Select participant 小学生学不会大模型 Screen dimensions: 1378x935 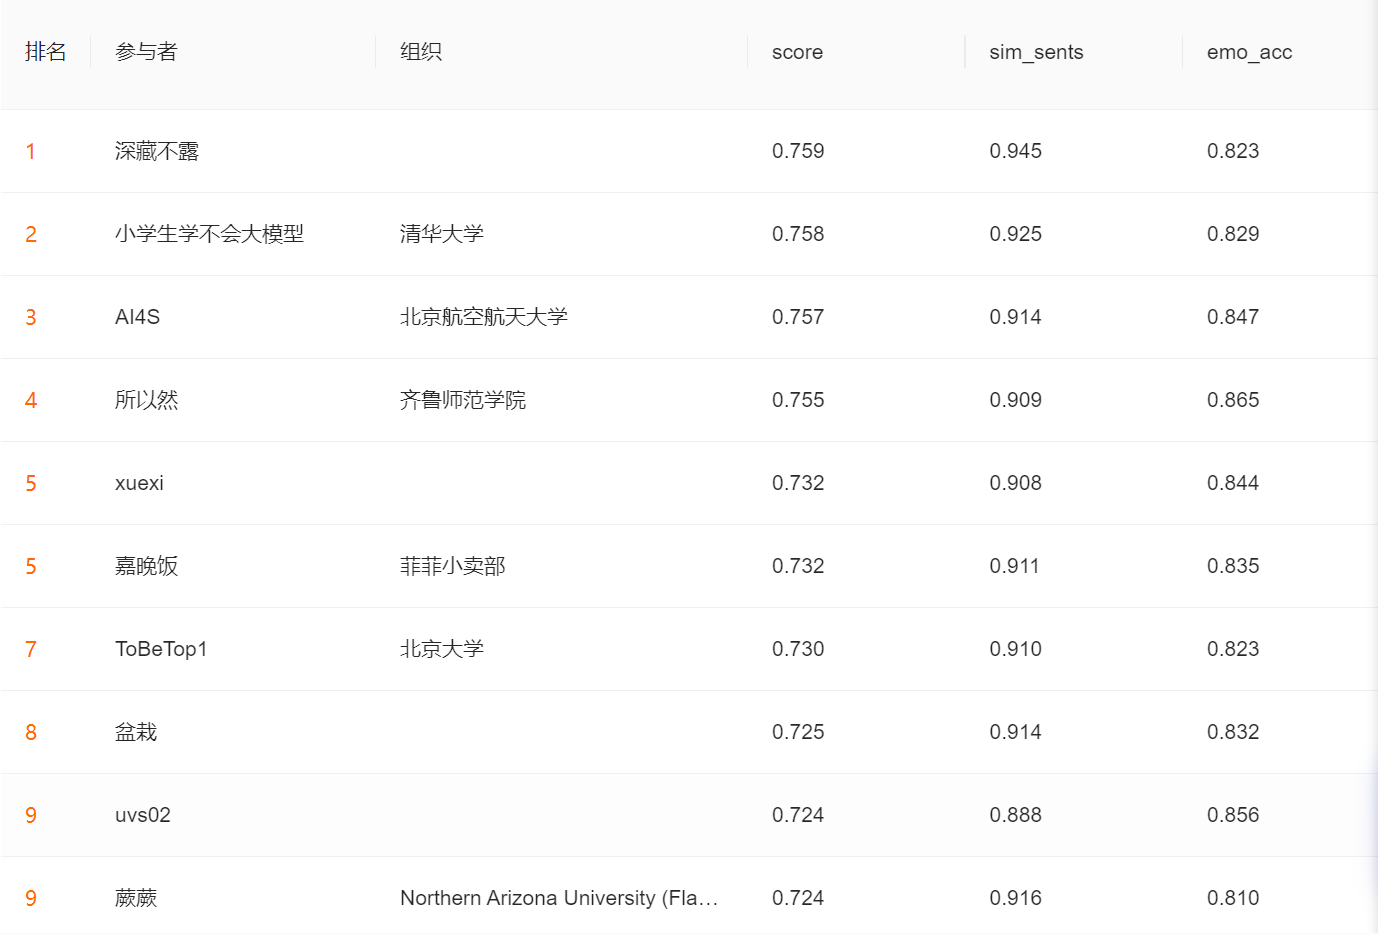coord(209,234)
